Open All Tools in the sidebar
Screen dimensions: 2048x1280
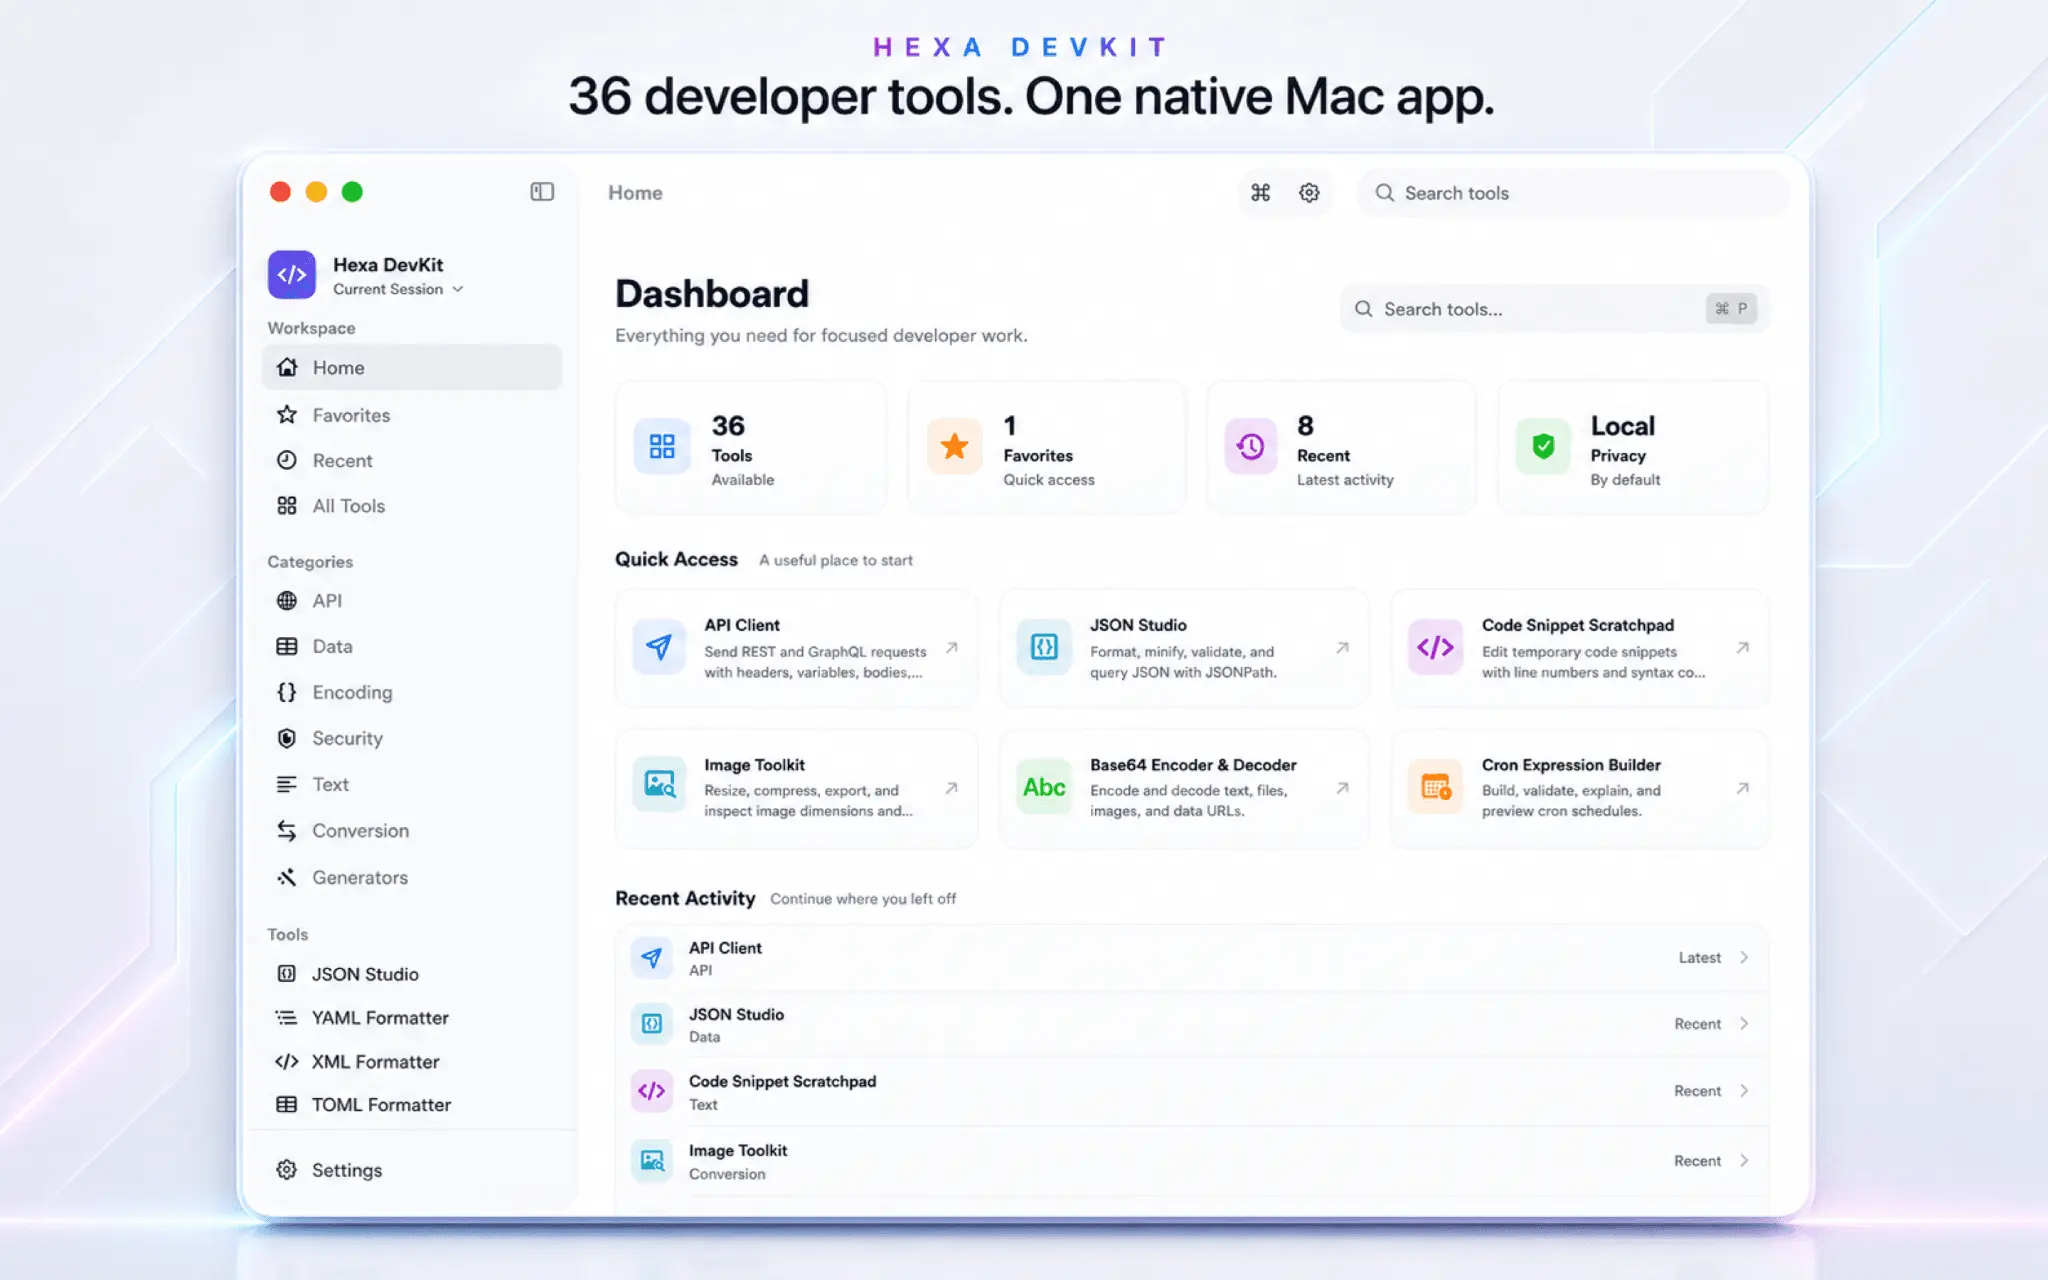(412, 506)
